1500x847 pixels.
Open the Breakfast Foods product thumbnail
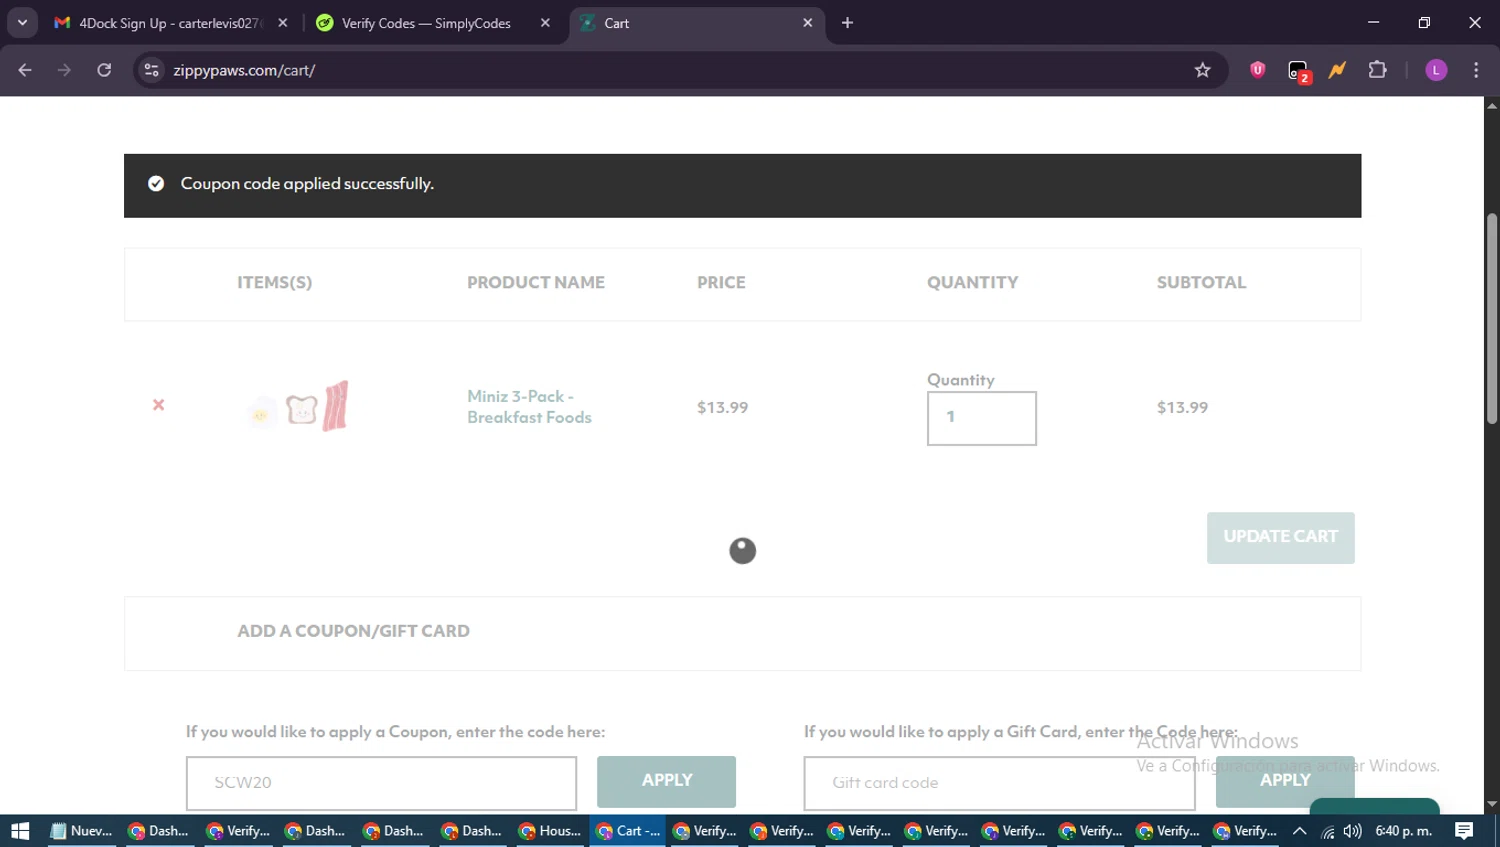pos(298,406)
